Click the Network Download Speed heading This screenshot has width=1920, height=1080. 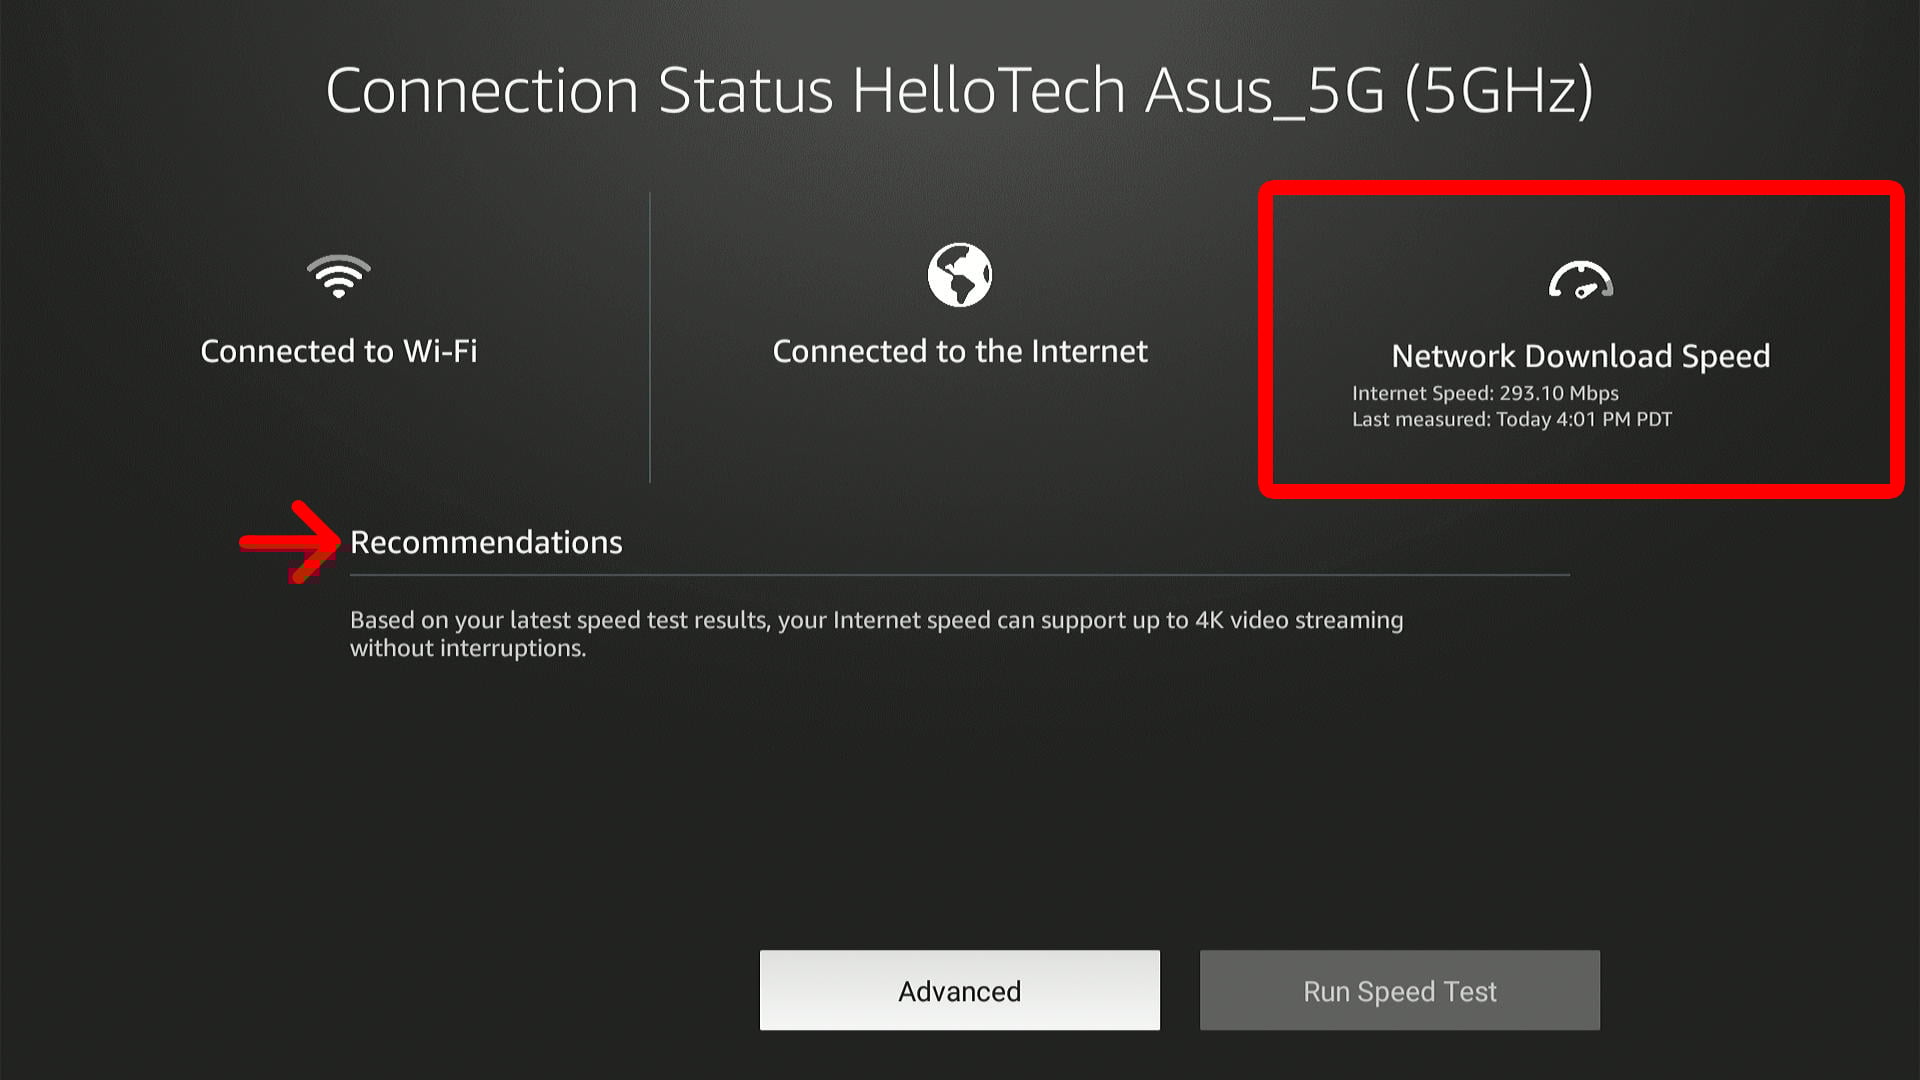coord(1580,356)
